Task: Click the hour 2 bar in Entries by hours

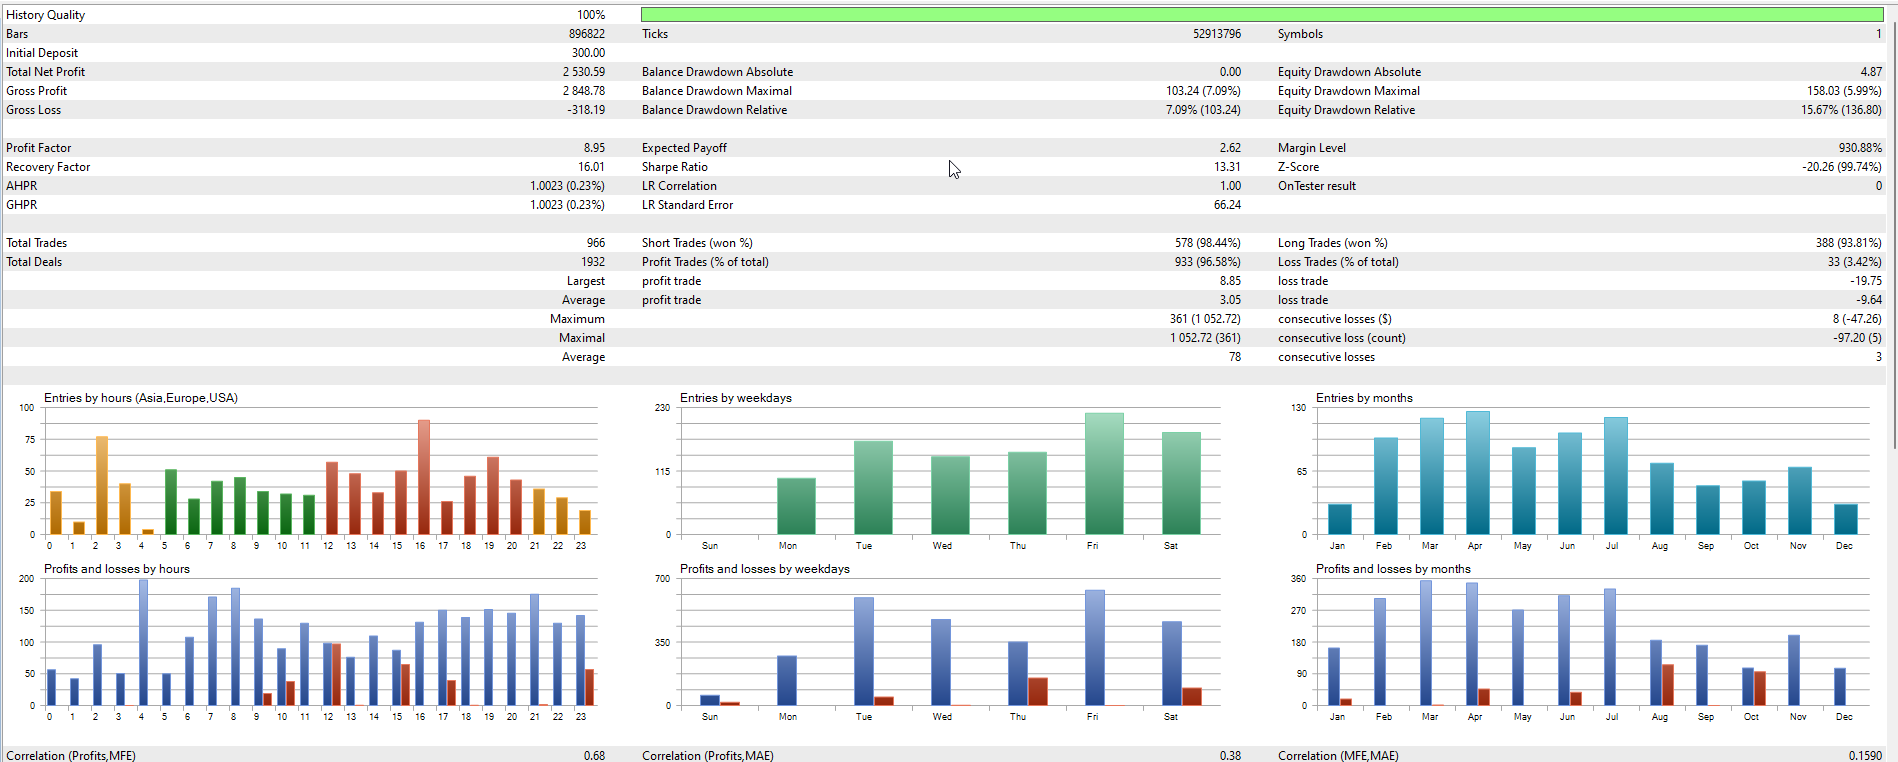Action: (x=102, y=485)
